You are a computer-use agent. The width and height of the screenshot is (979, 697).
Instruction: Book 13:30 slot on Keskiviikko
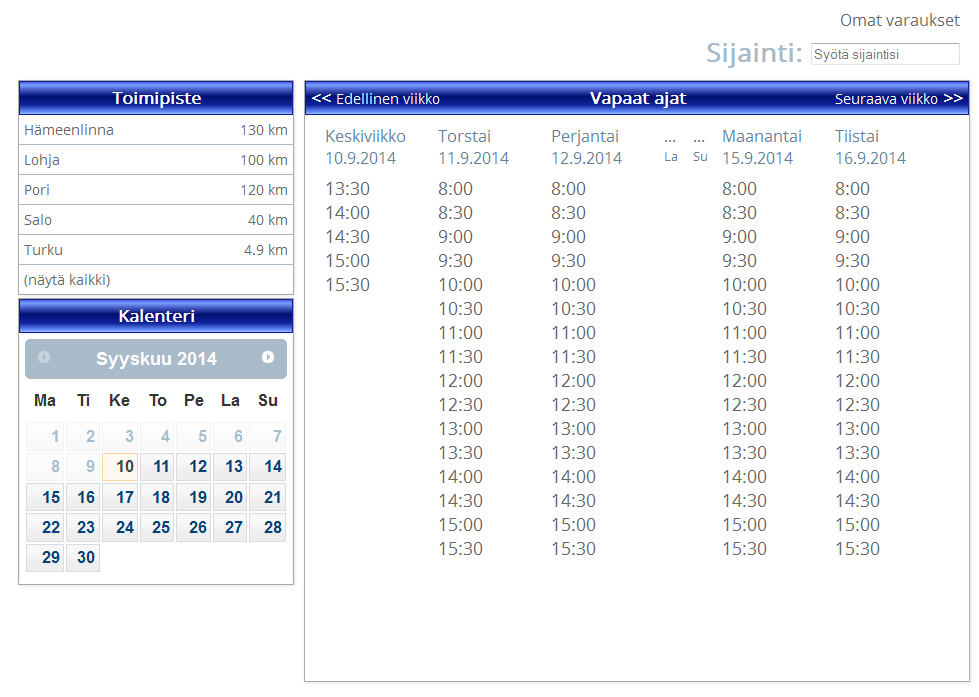347,188
